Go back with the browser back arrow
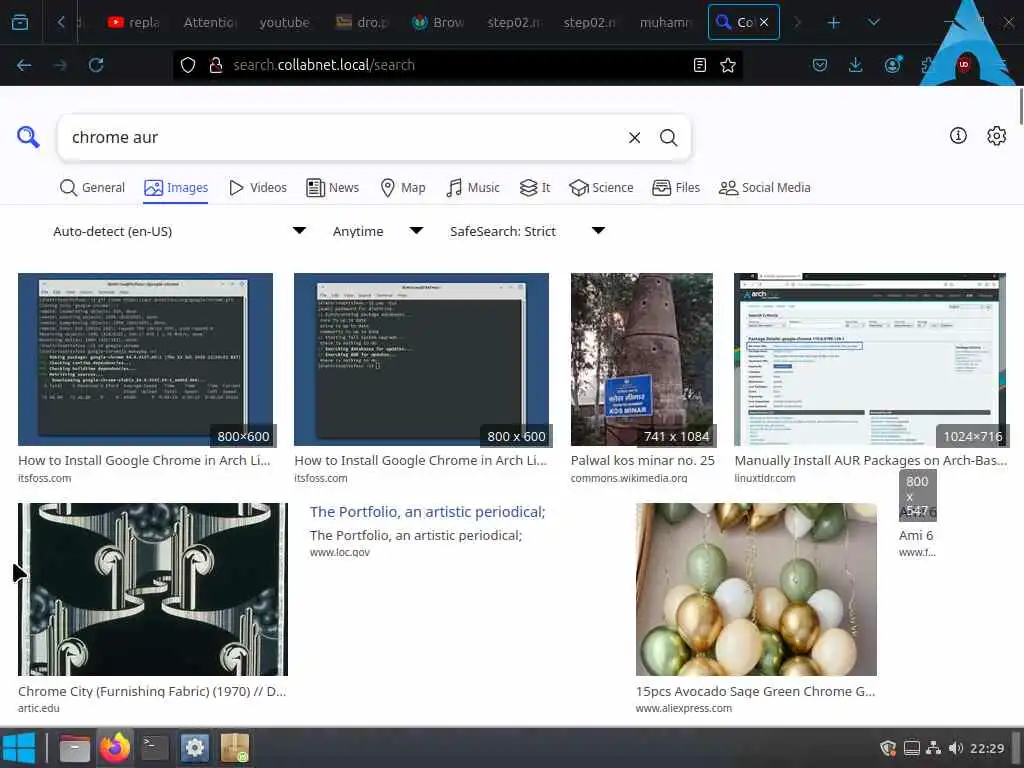Viewport: 1024px width, 768px height. 24,65
